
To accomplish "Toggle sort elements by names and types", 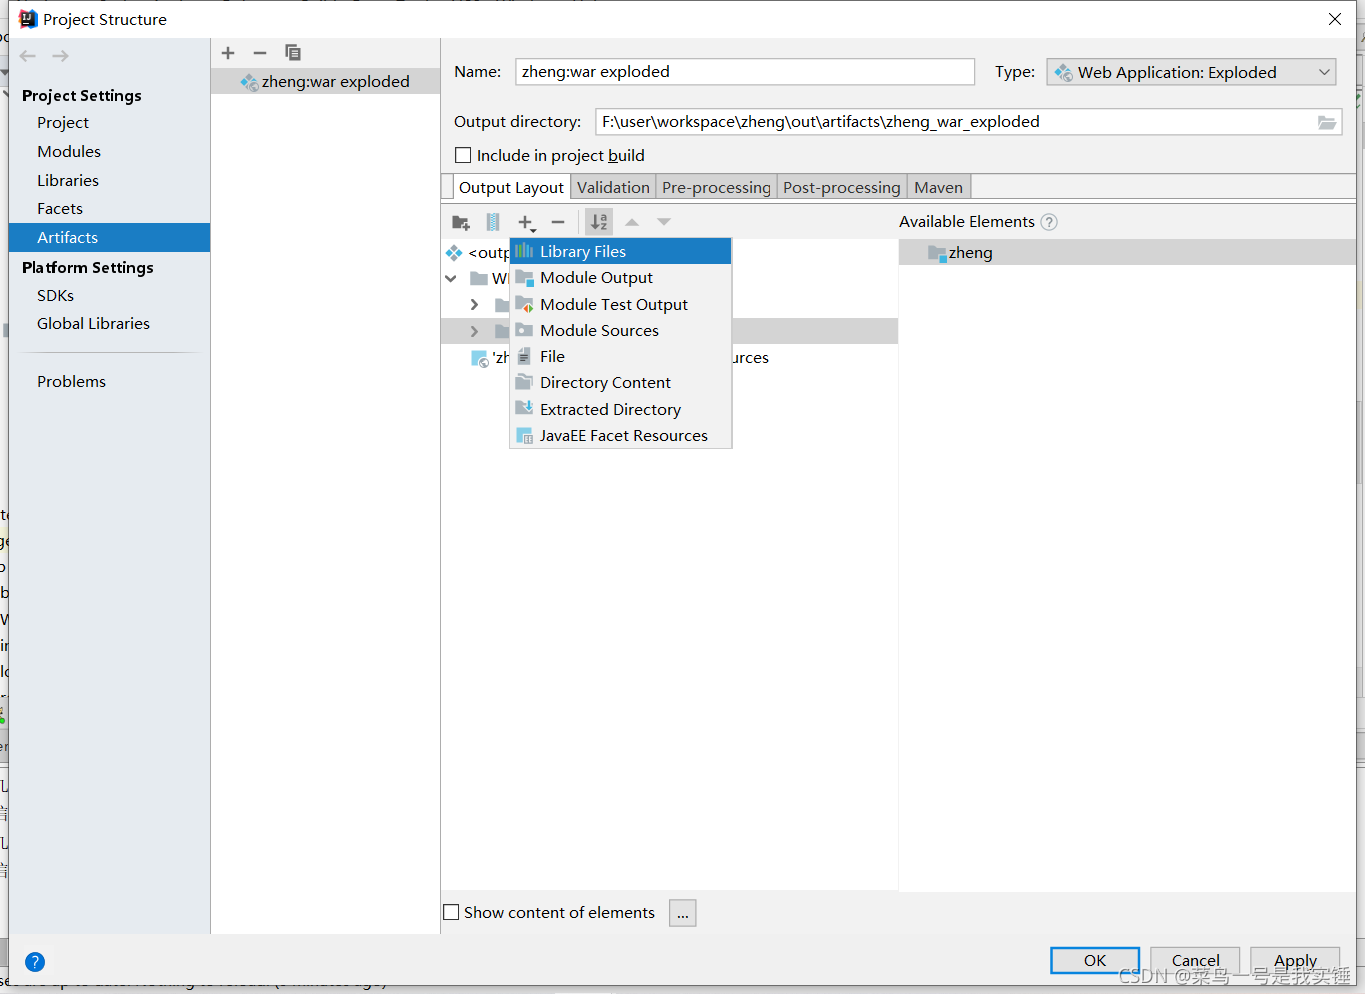I will click(599, 222).
